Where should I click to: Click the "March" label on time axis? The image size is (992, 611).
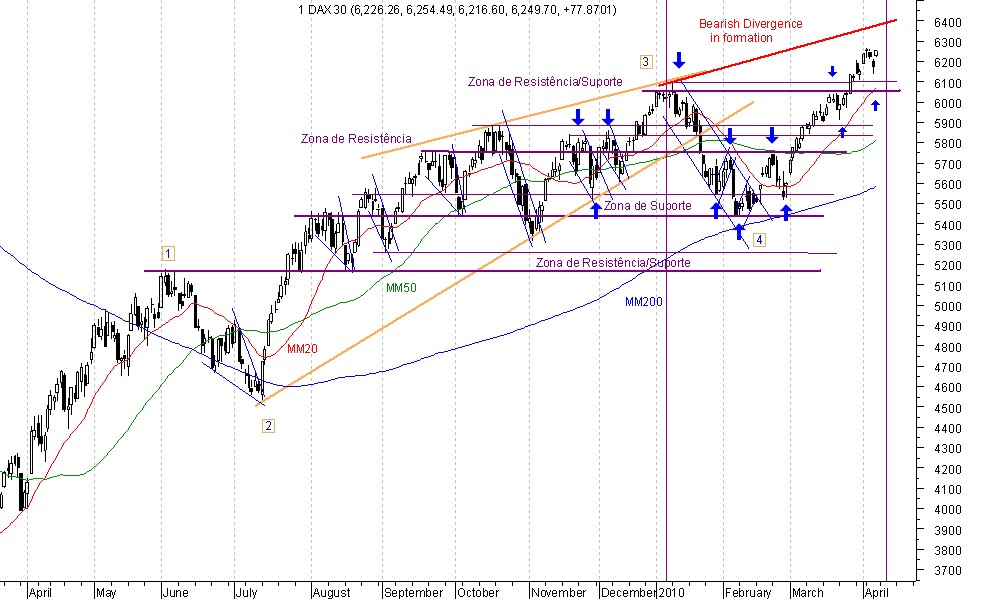pos(808,593)
